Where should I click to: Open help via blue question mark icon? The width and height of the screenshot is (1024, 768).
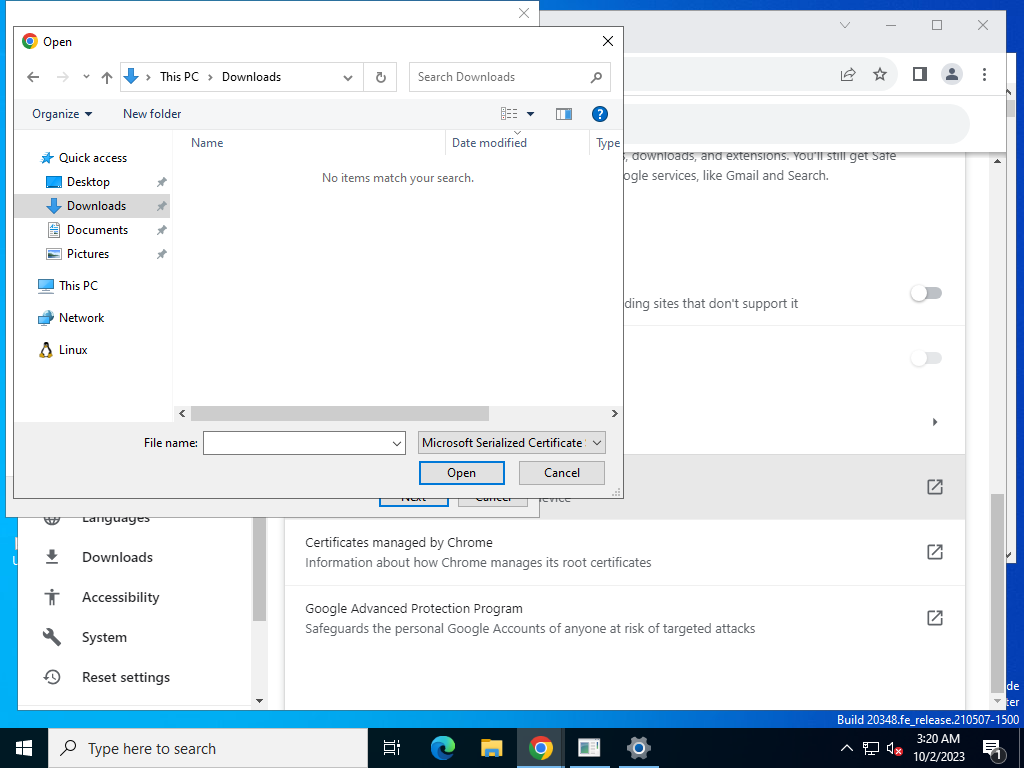600,114
